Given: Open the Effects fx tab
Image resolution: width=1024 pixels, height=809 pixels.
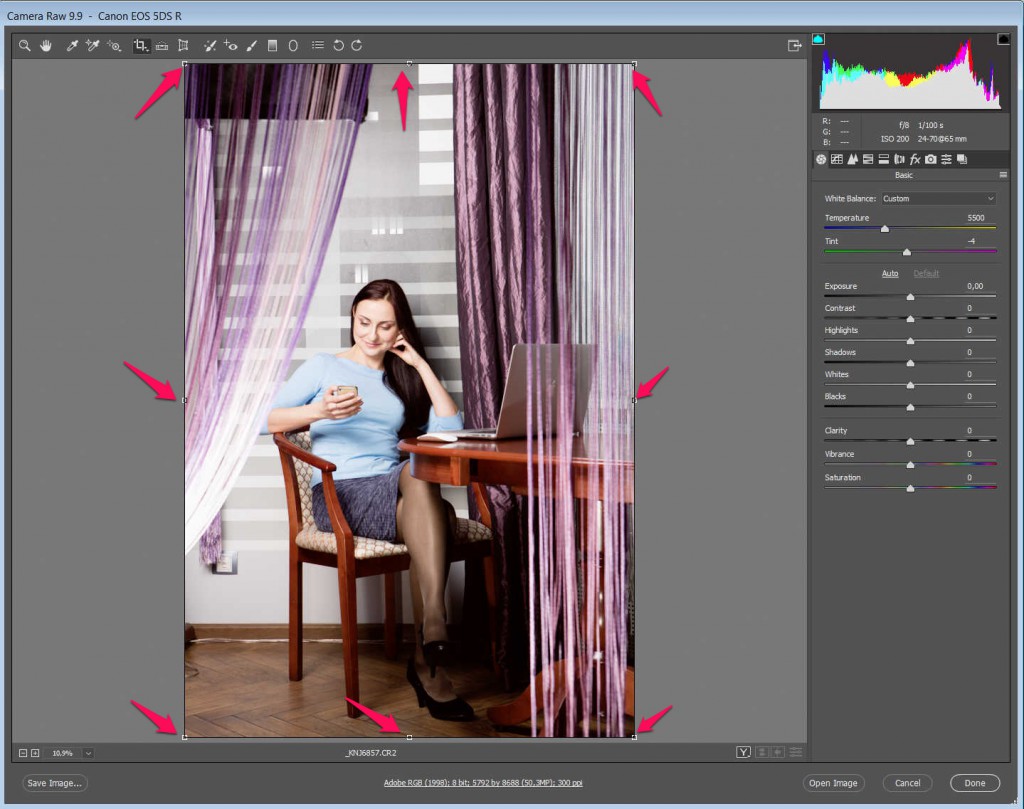Looking at the screenshot, I should [915, 159].
